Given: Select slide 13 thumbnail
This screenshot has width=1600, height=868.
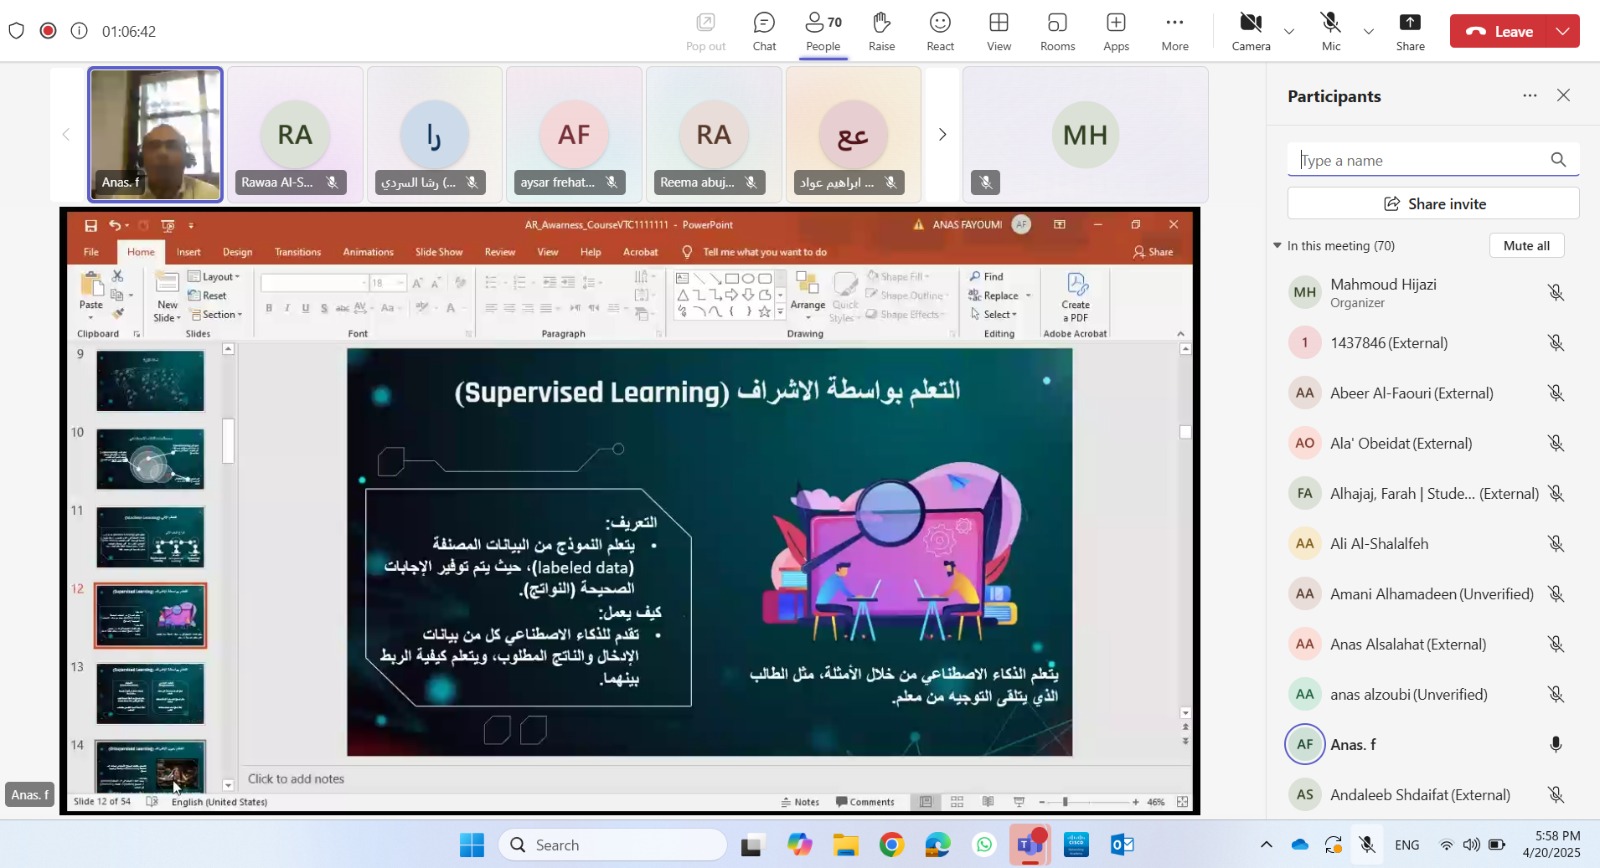Looking at the screenshot, I should click(150, 694).
